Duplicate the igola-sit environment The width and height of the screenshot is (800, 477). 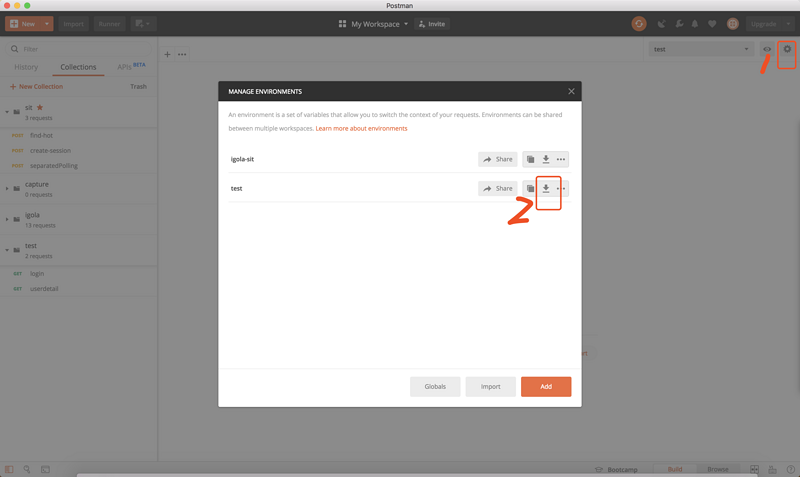pyautogui.click(x=531, y=159)
